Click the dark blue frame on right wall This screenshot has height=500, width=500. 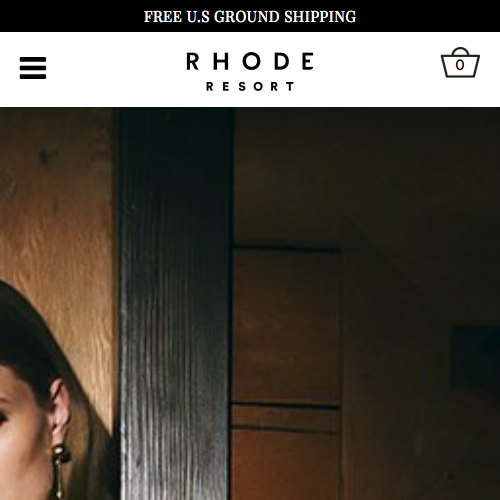tap(476, 357)
